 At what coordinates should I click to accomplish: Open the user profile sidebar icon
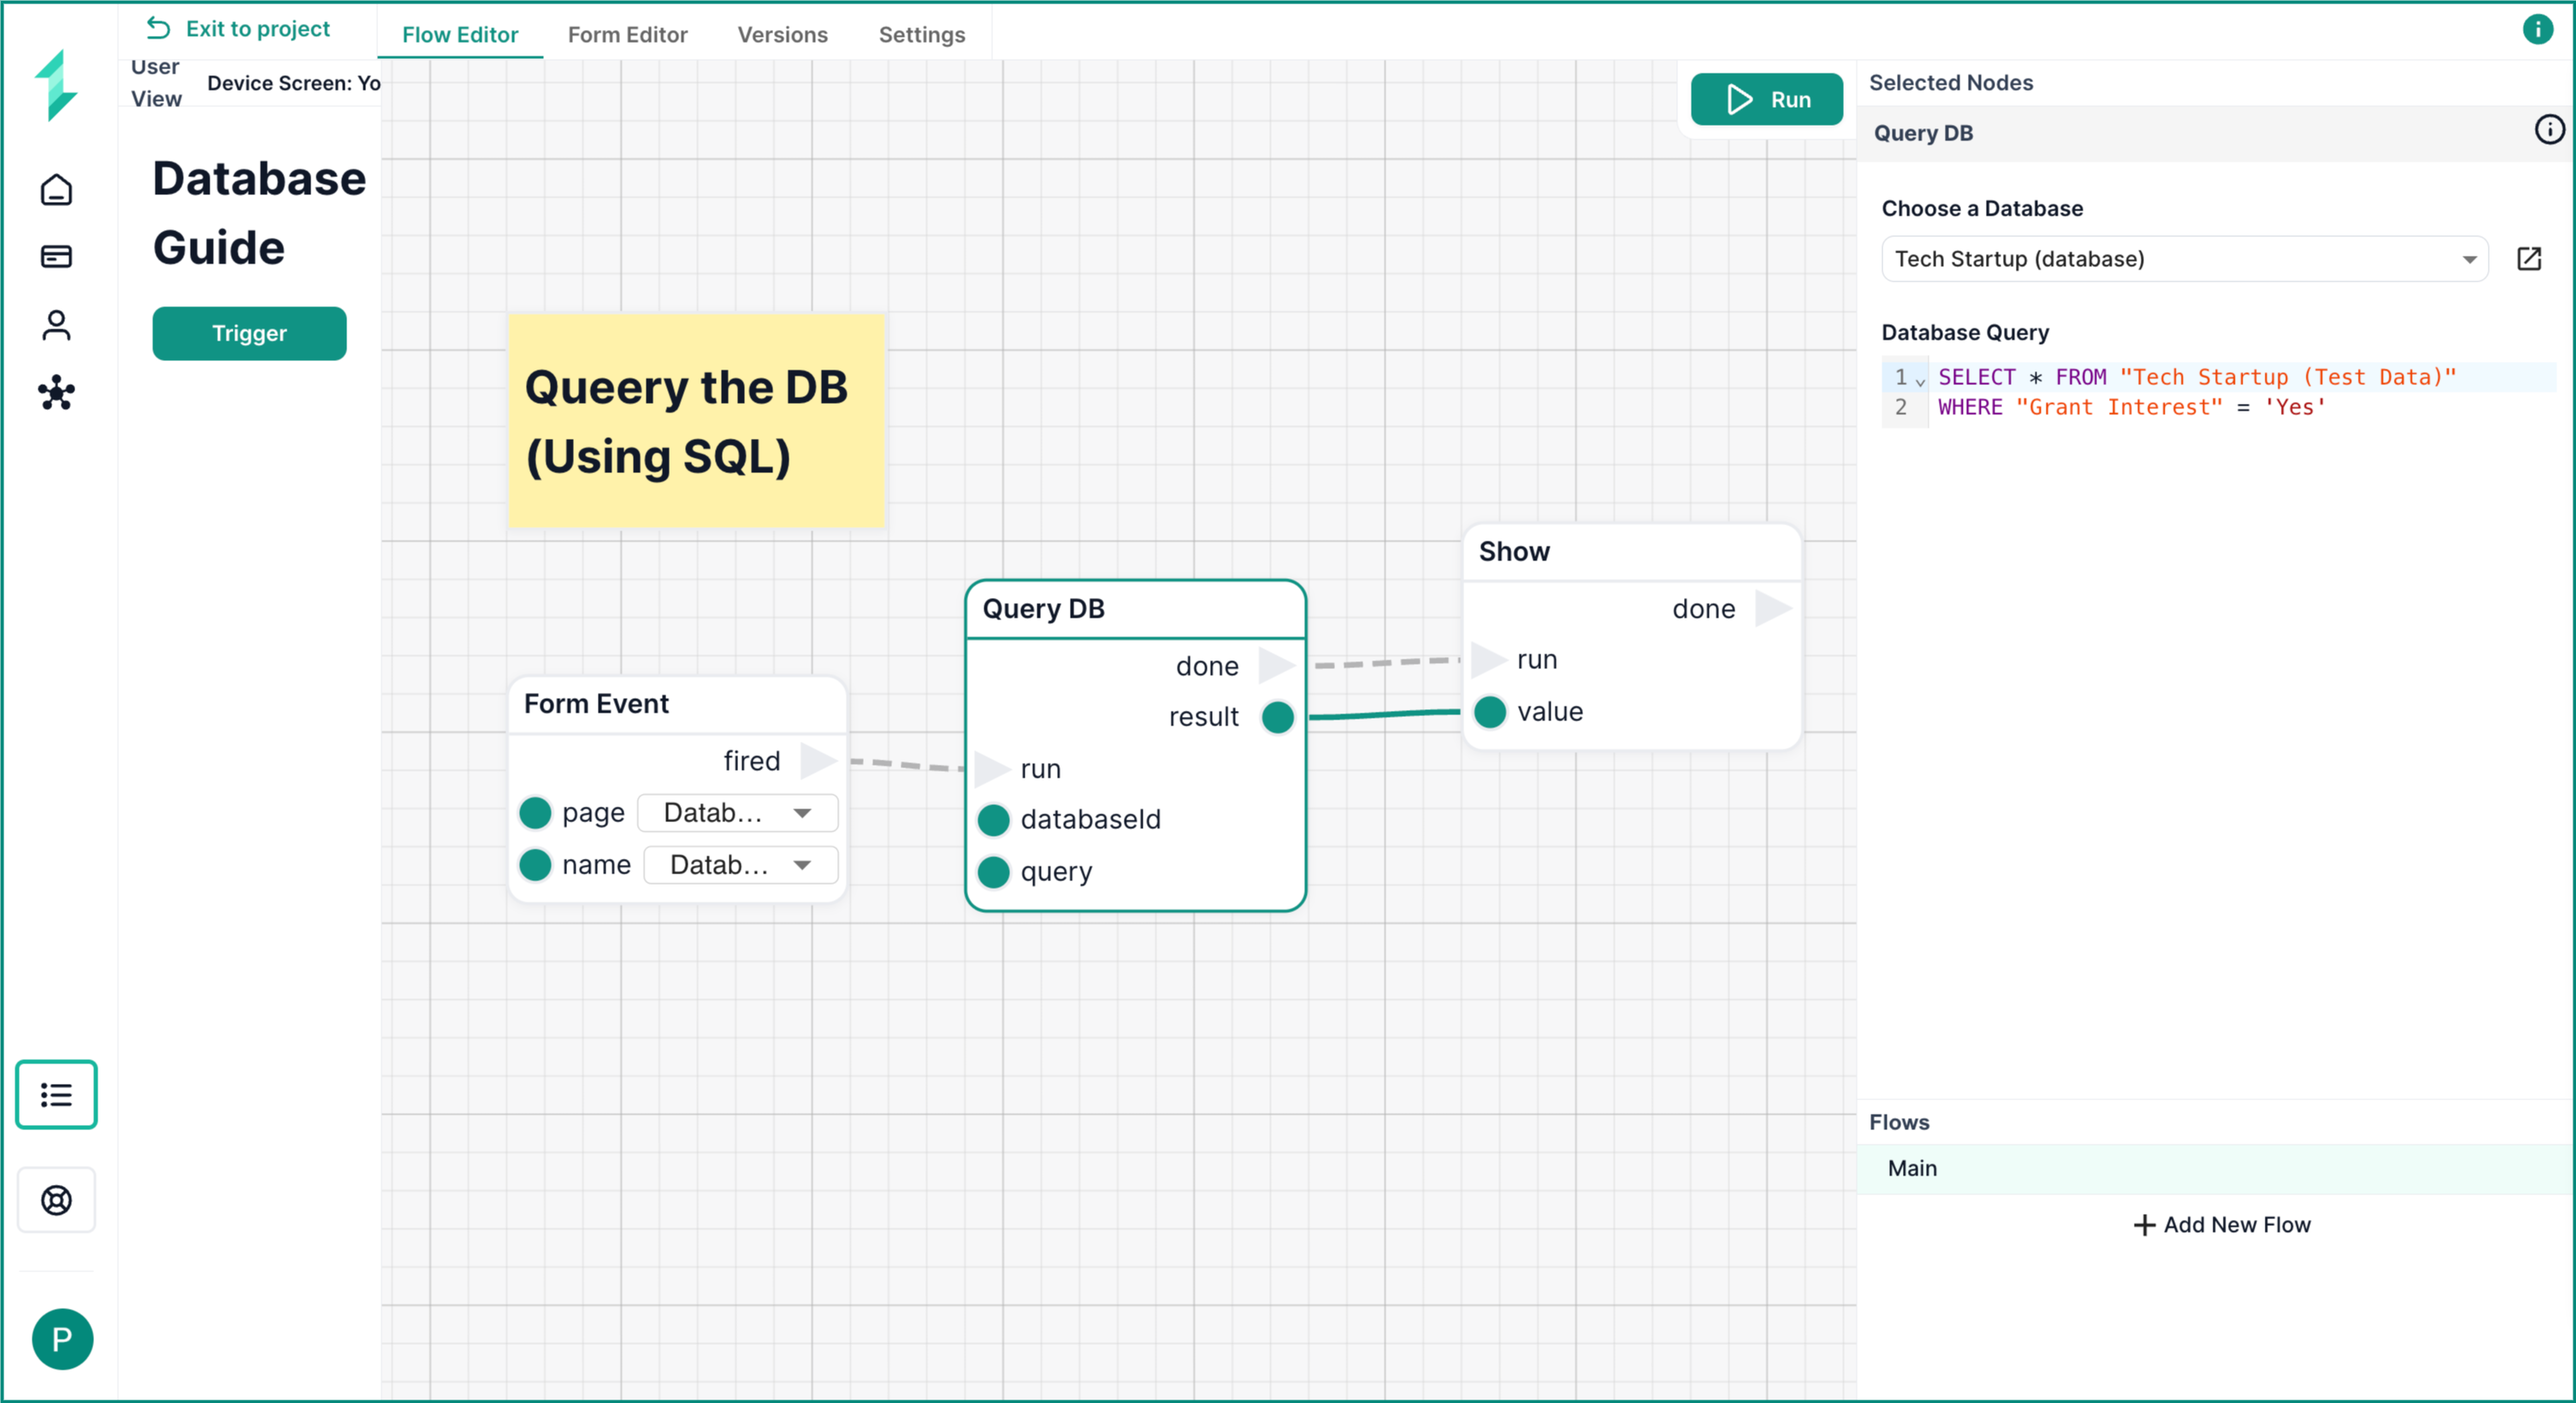tap(56, 325)
